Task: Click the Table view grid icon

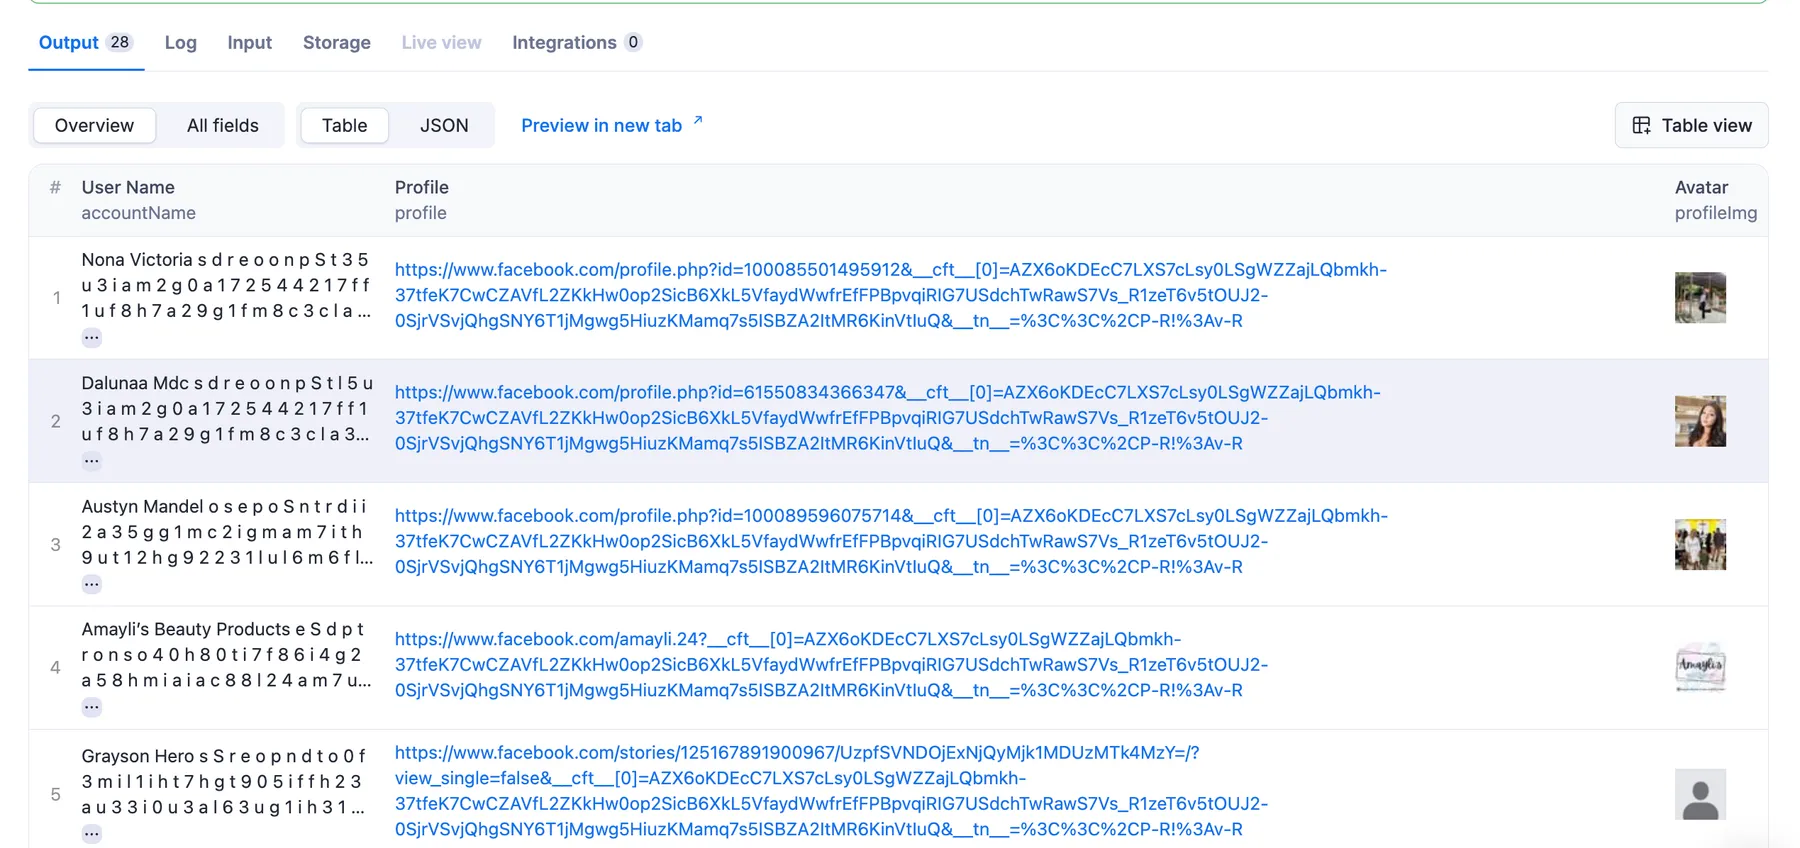Action: (1641, 125)
